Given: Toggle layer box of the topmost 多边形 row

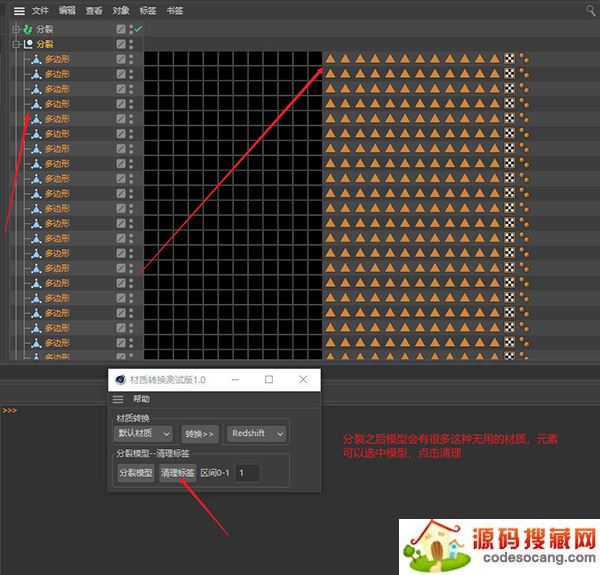Looking at the screenshot, I should (x=121, y=59).
